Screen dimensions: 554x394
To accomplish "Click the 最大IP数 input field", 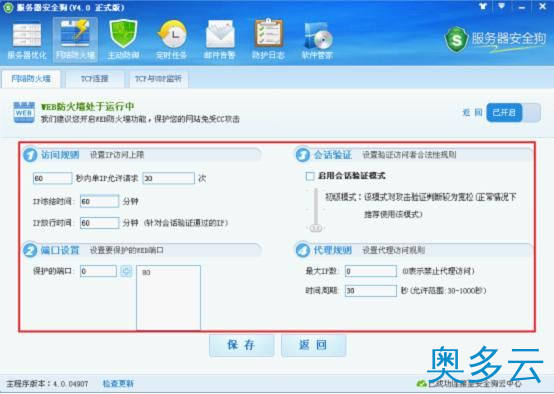I will coord(371,271).
